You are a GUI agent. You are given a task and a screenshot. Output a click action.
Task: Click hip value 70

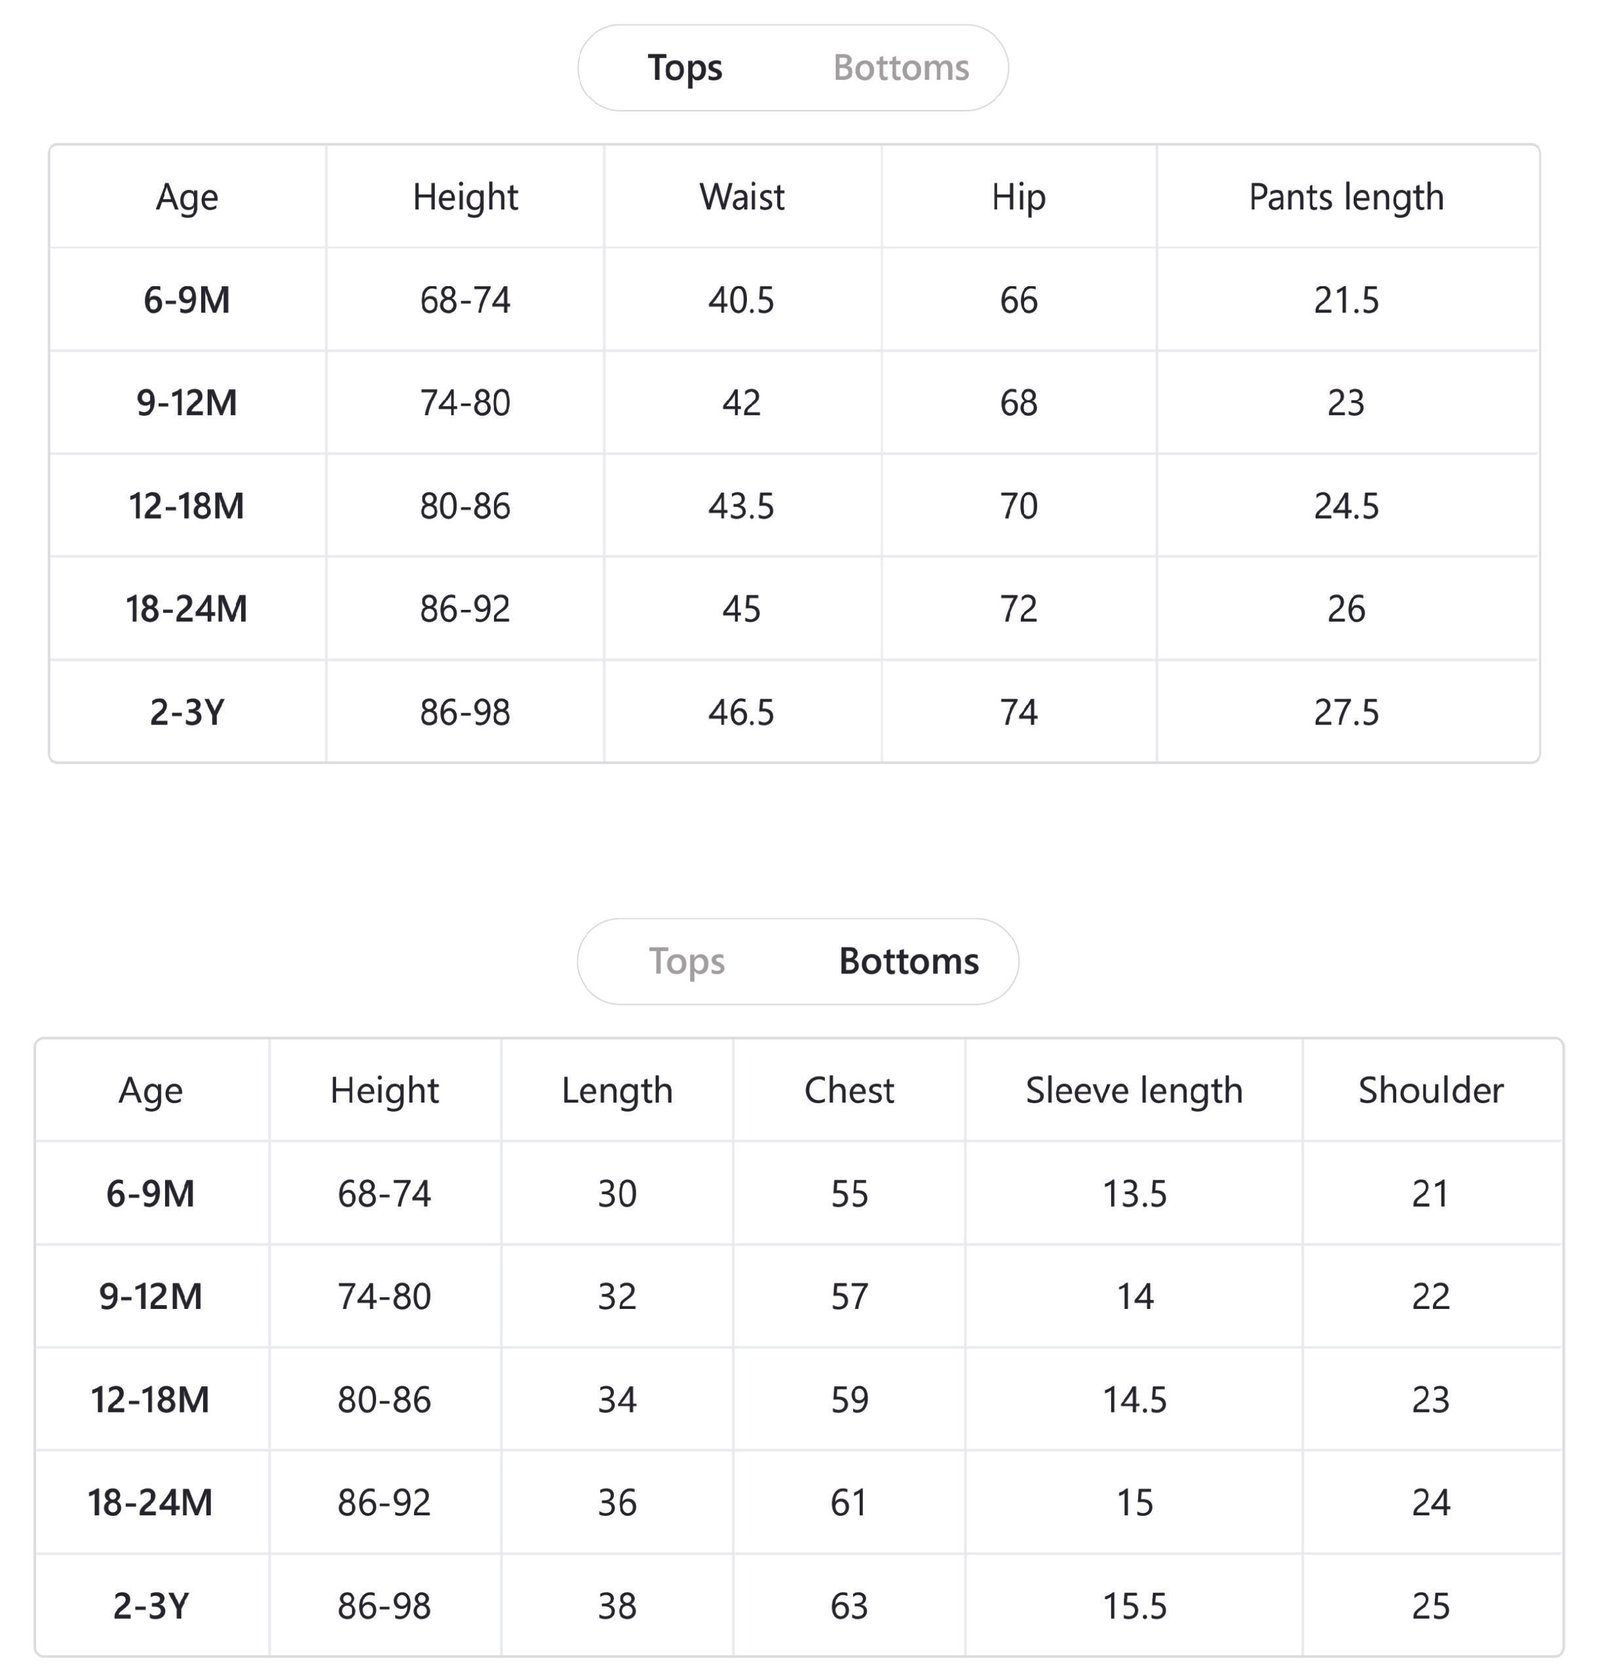click(x=1019, y=506)
